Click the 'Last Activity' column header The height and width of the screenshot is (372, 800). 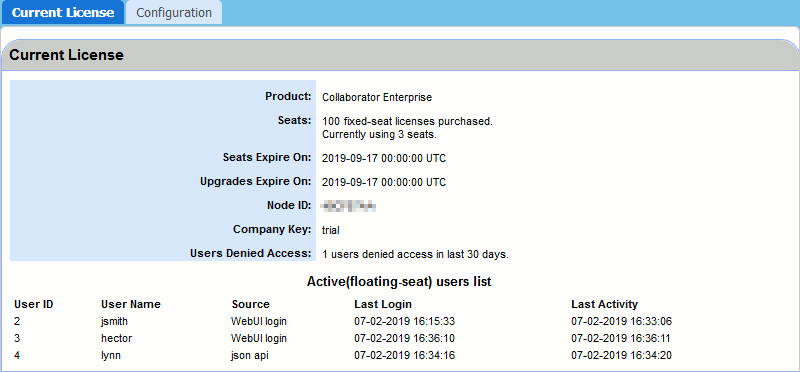click(605, 305)
